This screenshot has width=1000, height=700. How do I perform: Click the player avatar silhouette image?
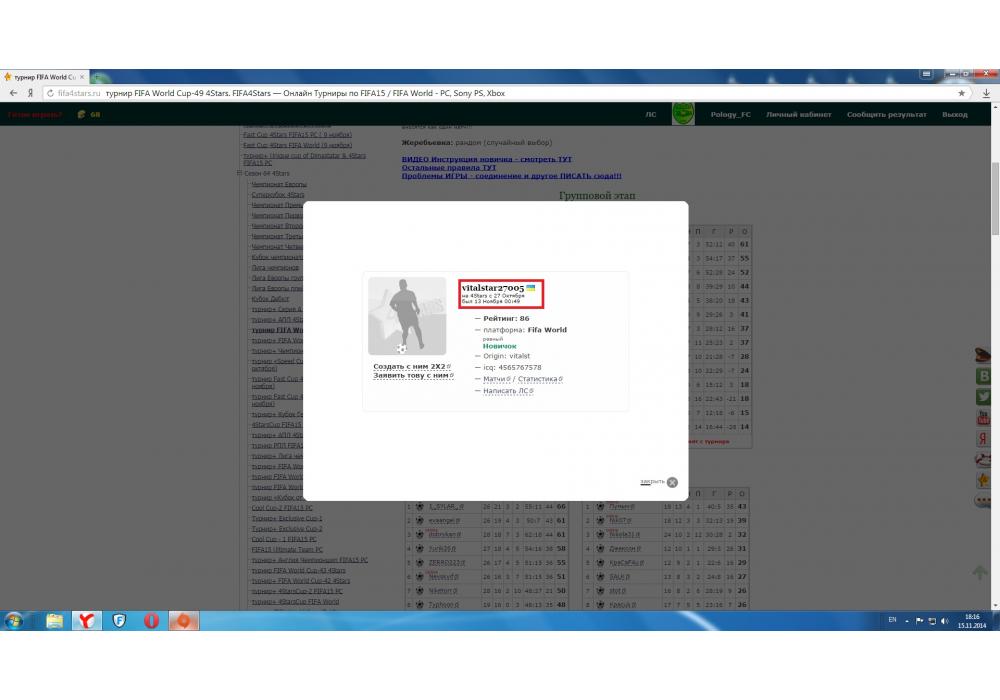click(x=407, y=316)
